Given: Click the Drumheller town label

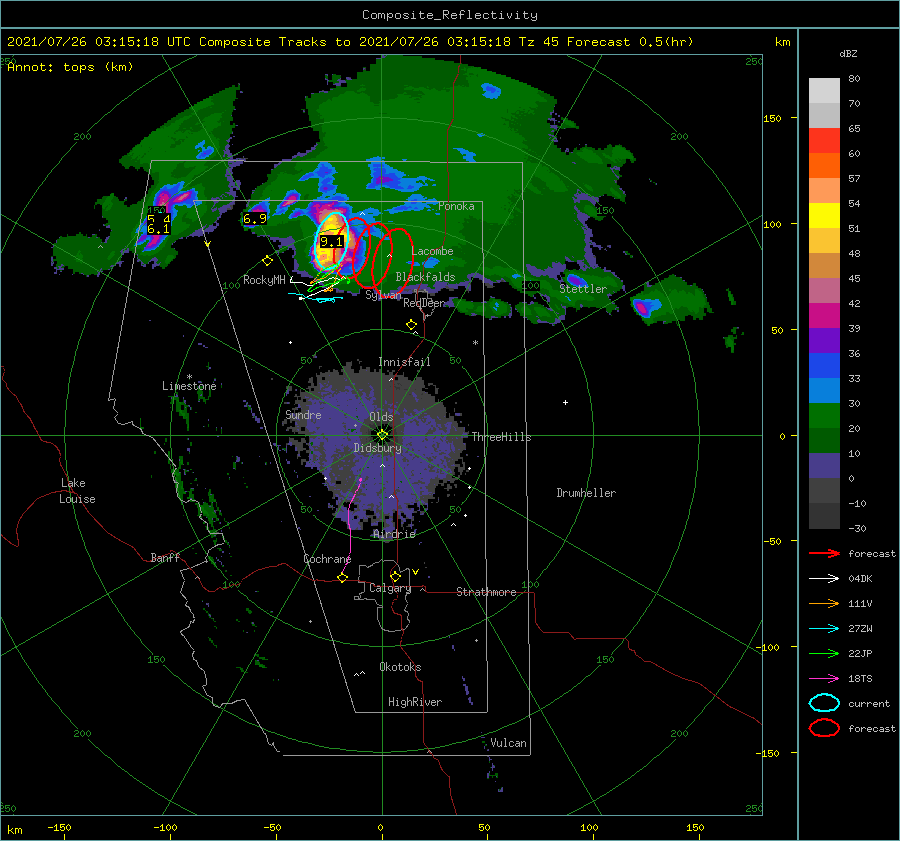Looking at the screenshot, I should [586, 493].
